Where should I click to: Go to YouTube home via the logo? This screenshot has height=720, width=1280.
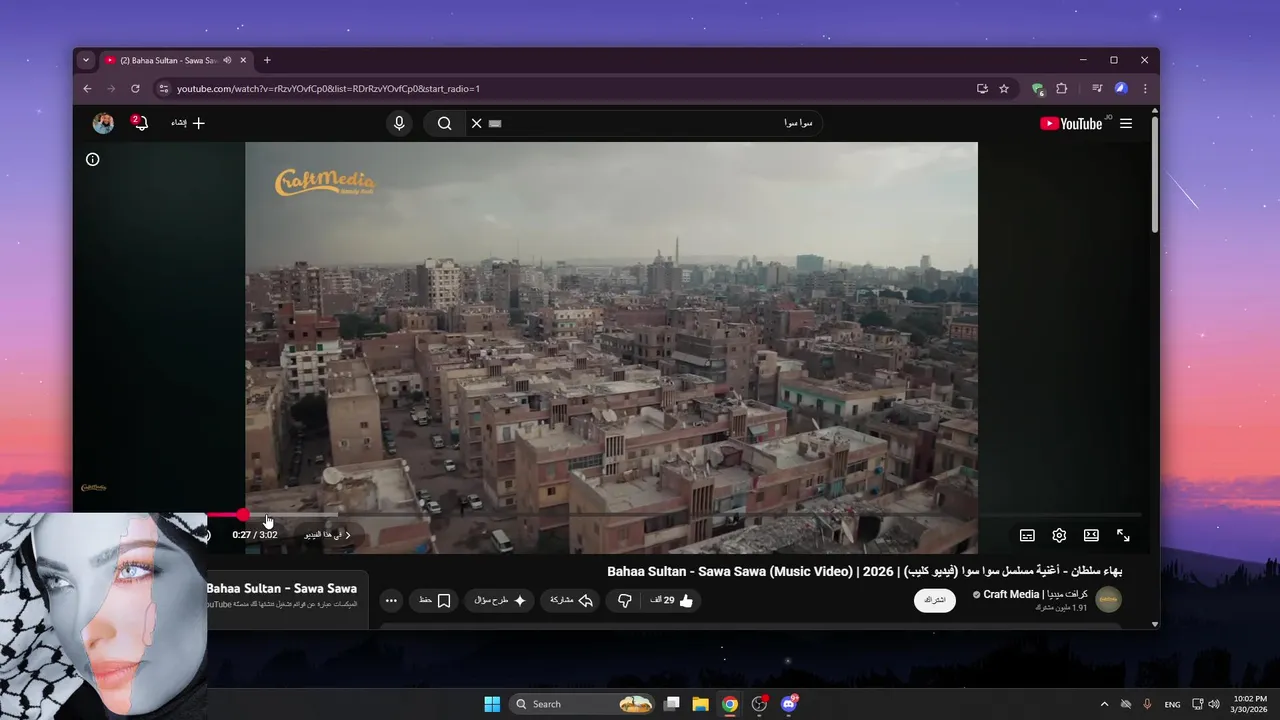coord(1071,123)
